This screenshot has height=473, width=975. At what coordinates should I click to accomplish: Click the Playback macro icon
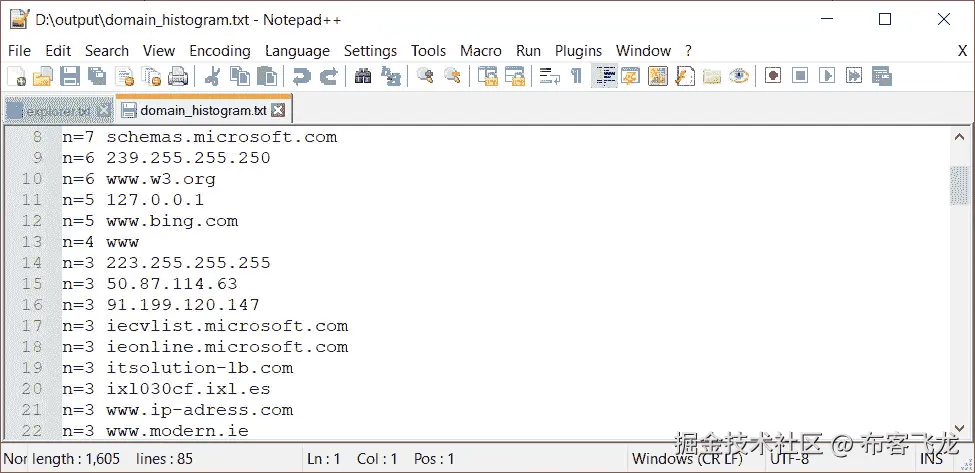(x=827, y=76)
